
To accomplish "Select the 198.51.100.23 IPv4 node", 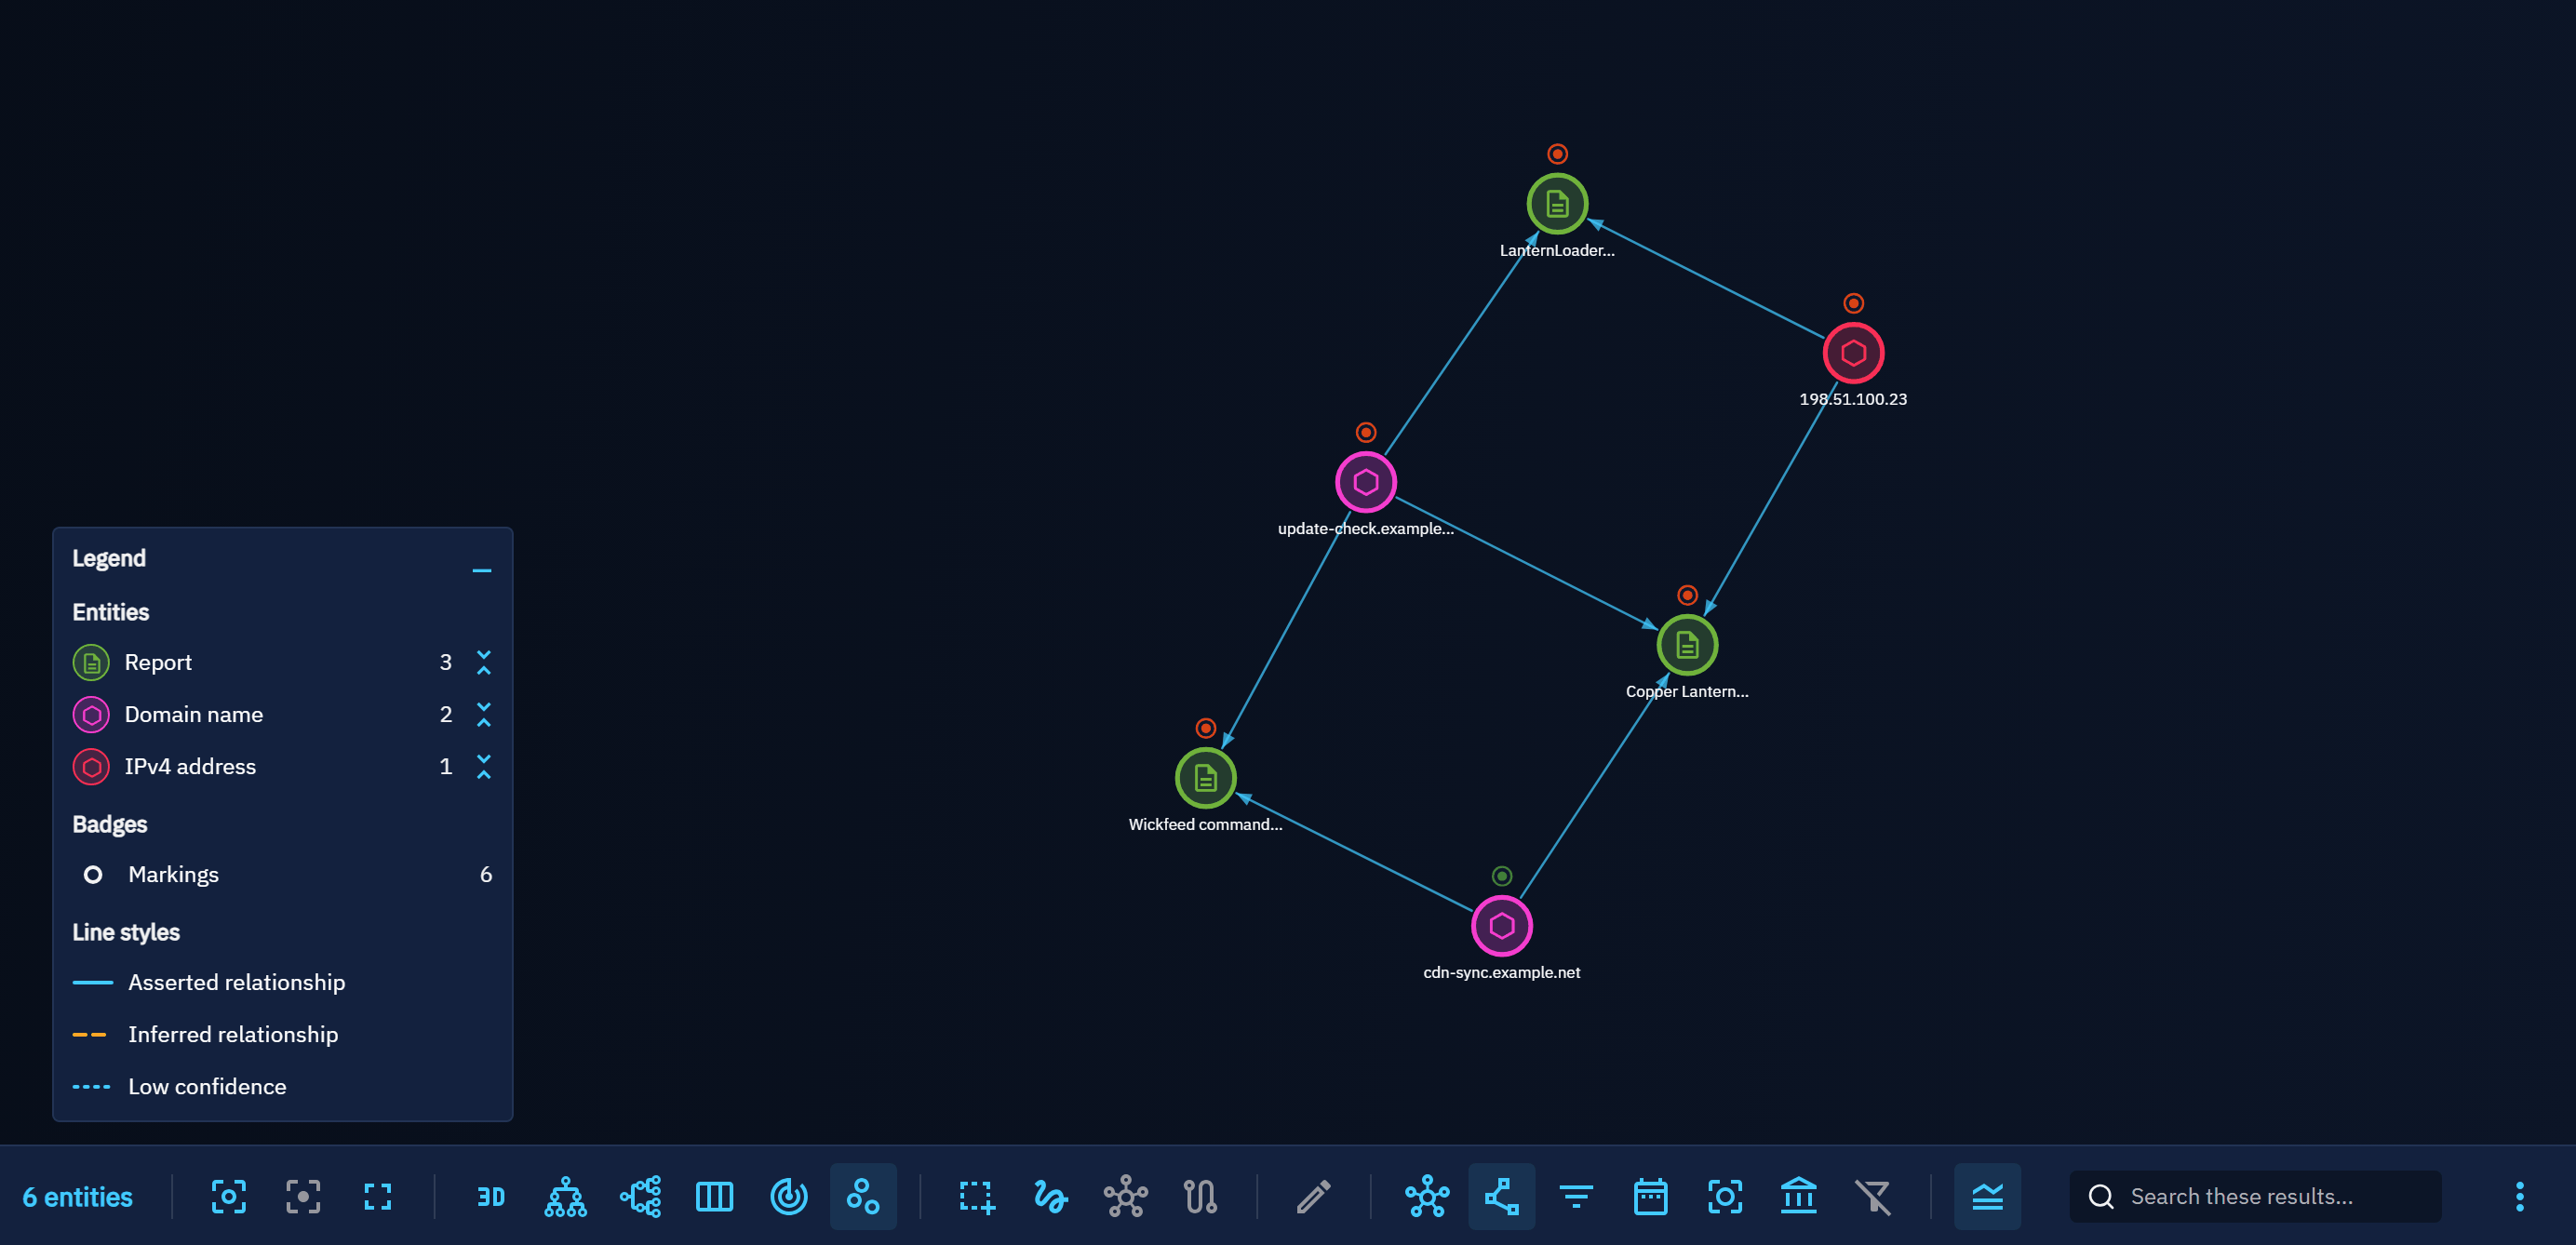I will tap(1853, 353).
